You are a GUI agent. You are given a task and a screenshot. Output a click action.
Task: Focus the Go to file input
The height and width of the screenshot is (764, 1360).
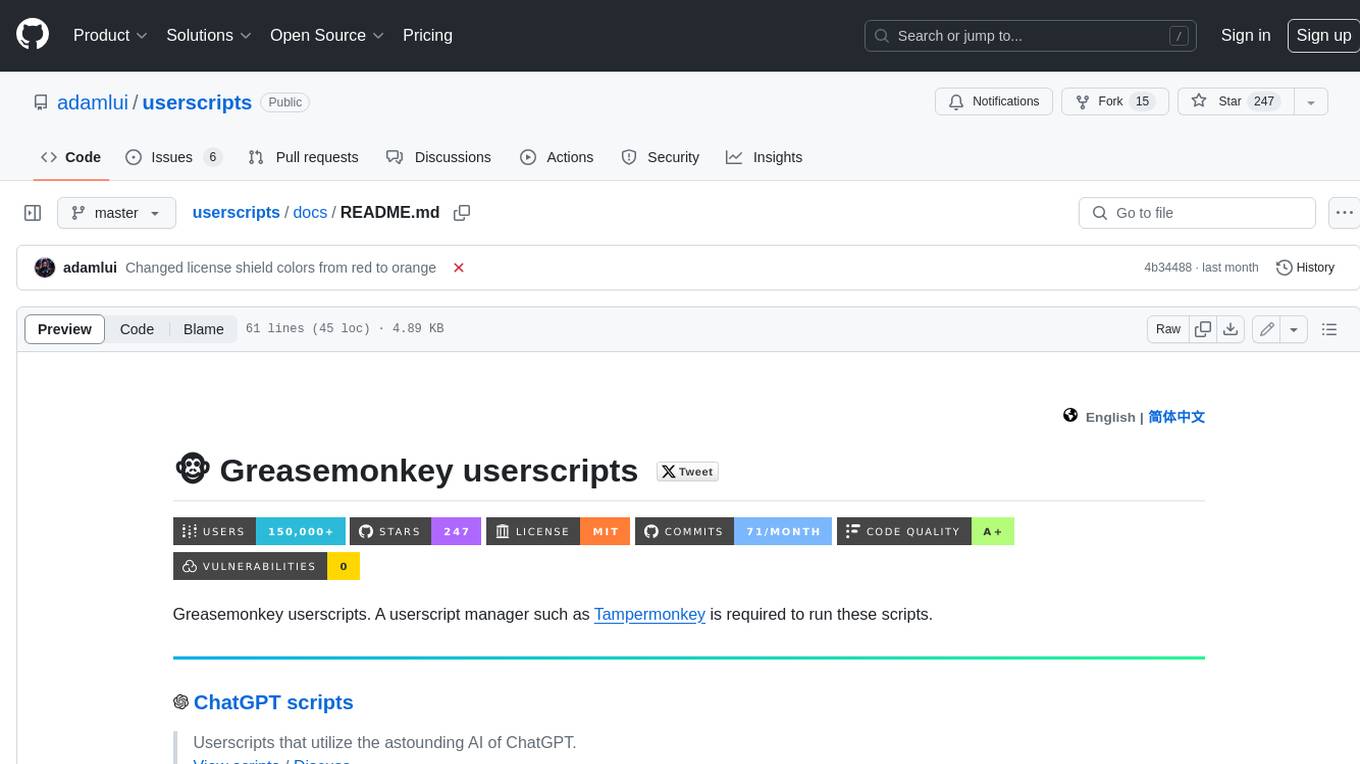pyautogui.click(x=1197, y=213)
